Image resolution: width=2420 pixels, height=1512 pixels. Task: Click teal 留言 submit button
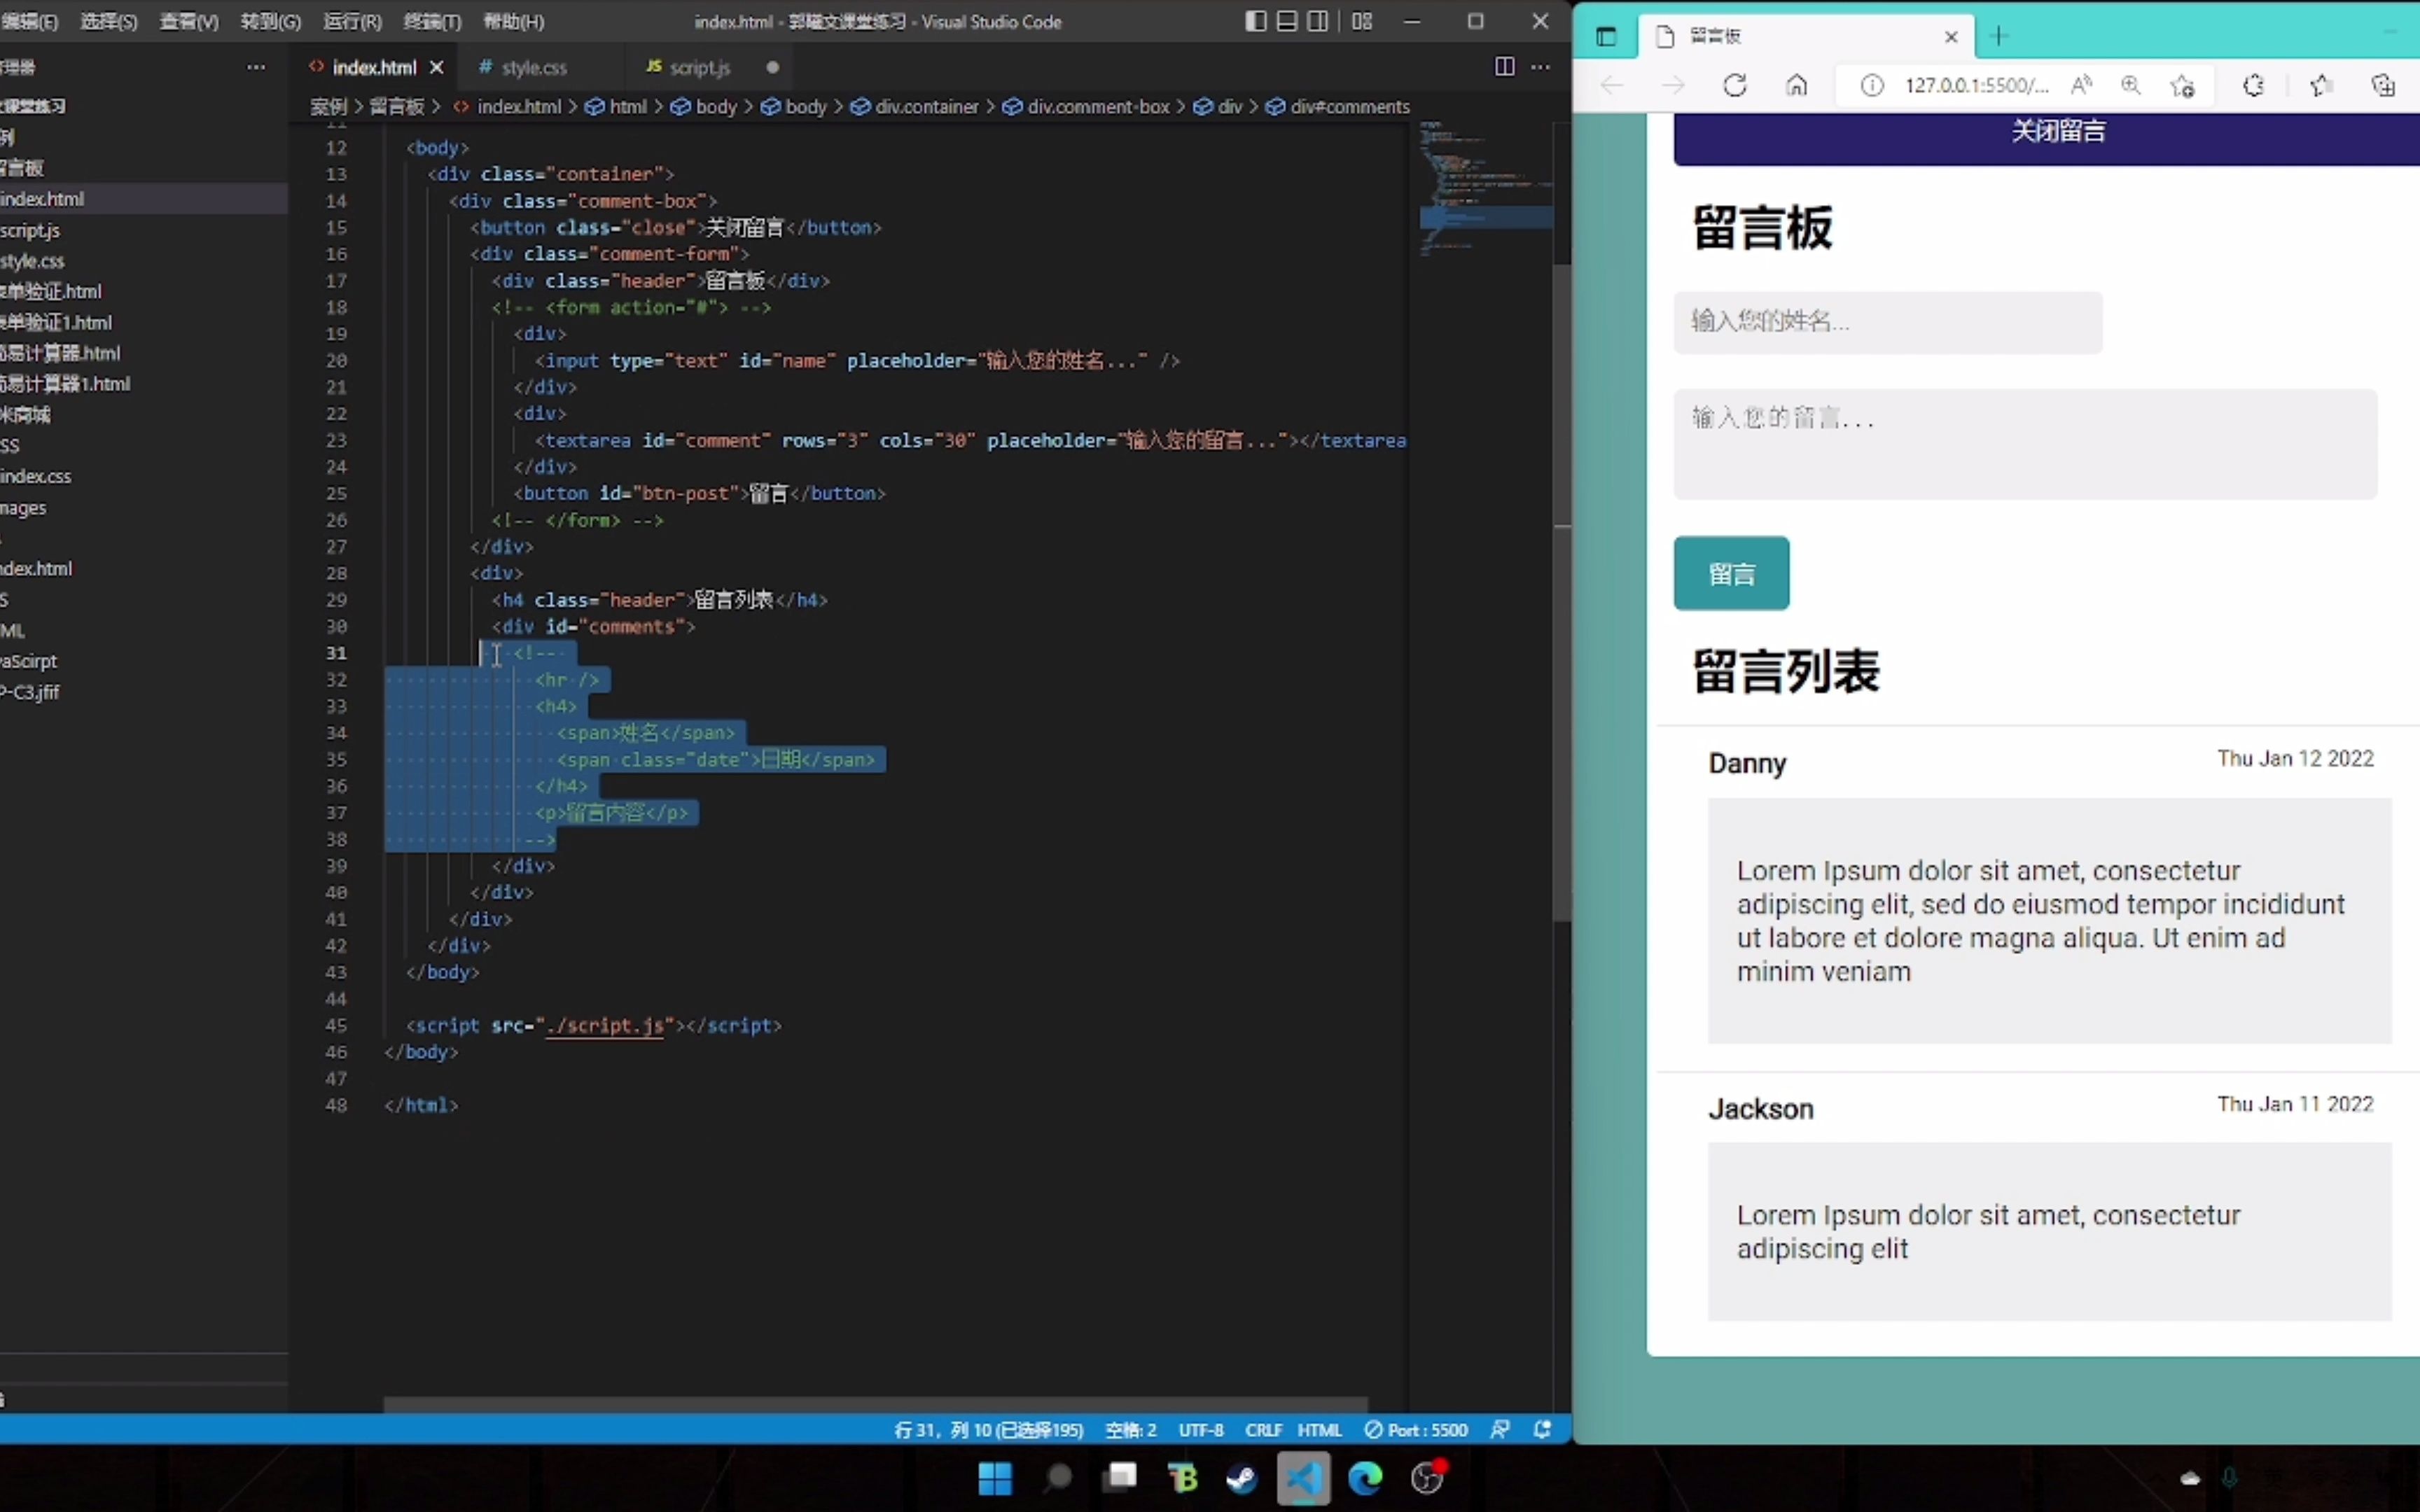pyautogui.click(x=1732, y=574)
